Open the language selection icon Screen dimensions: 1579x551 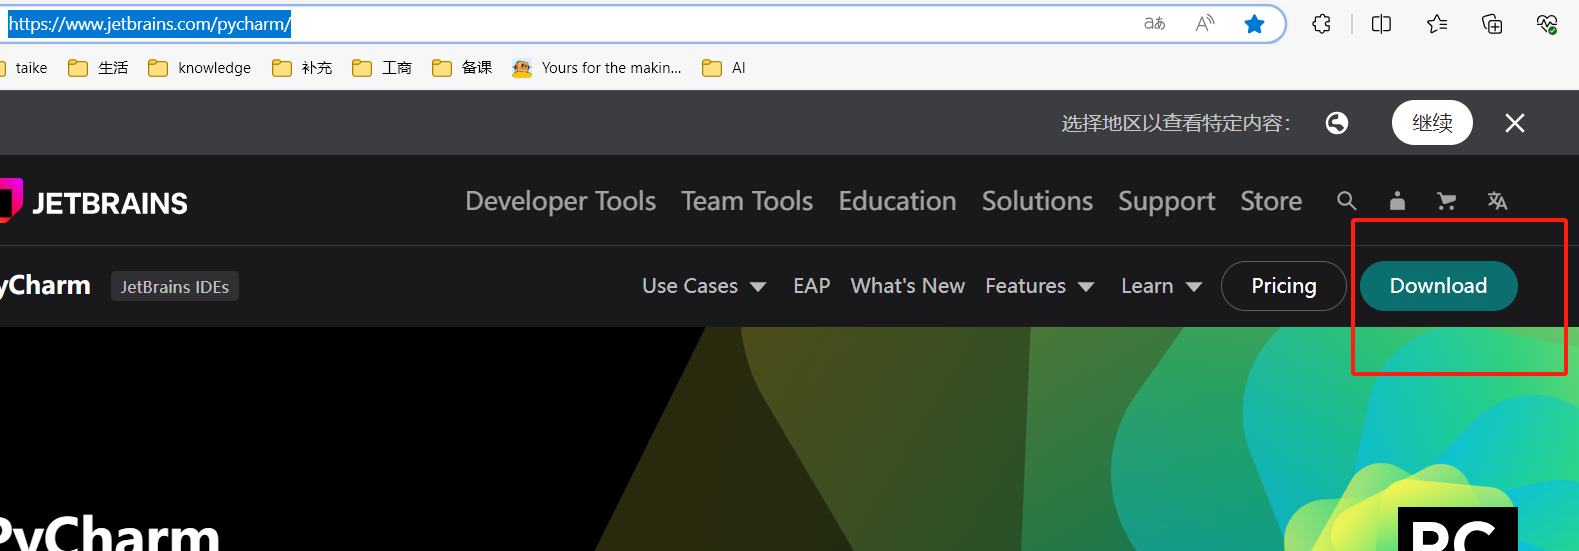coord(1497,201)
